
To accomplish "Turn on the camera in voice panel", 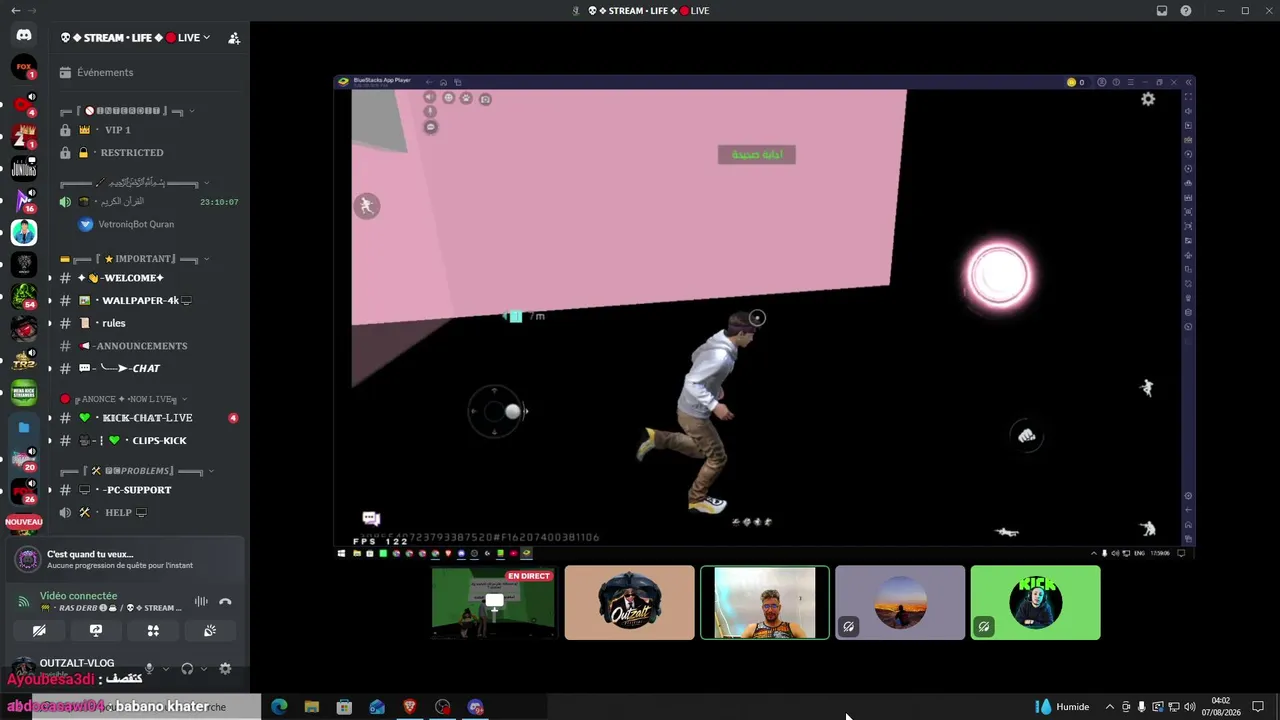I will coord(39,631).
